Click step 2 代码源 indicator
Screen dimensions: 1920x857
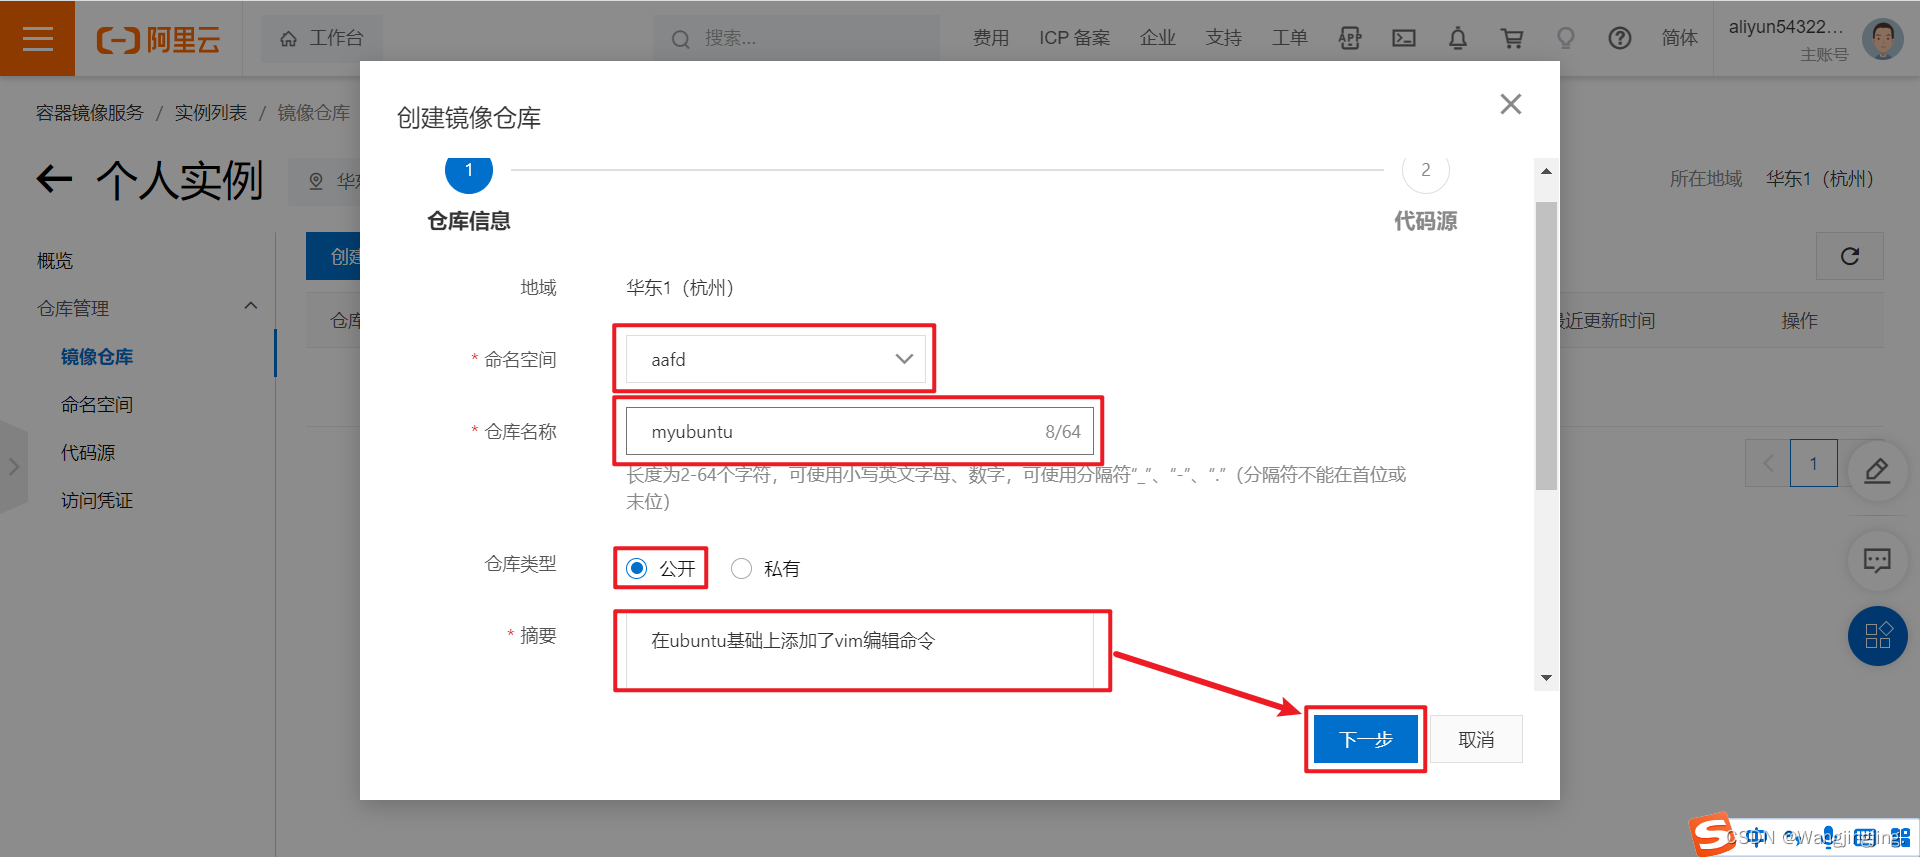pos(1426,172)
